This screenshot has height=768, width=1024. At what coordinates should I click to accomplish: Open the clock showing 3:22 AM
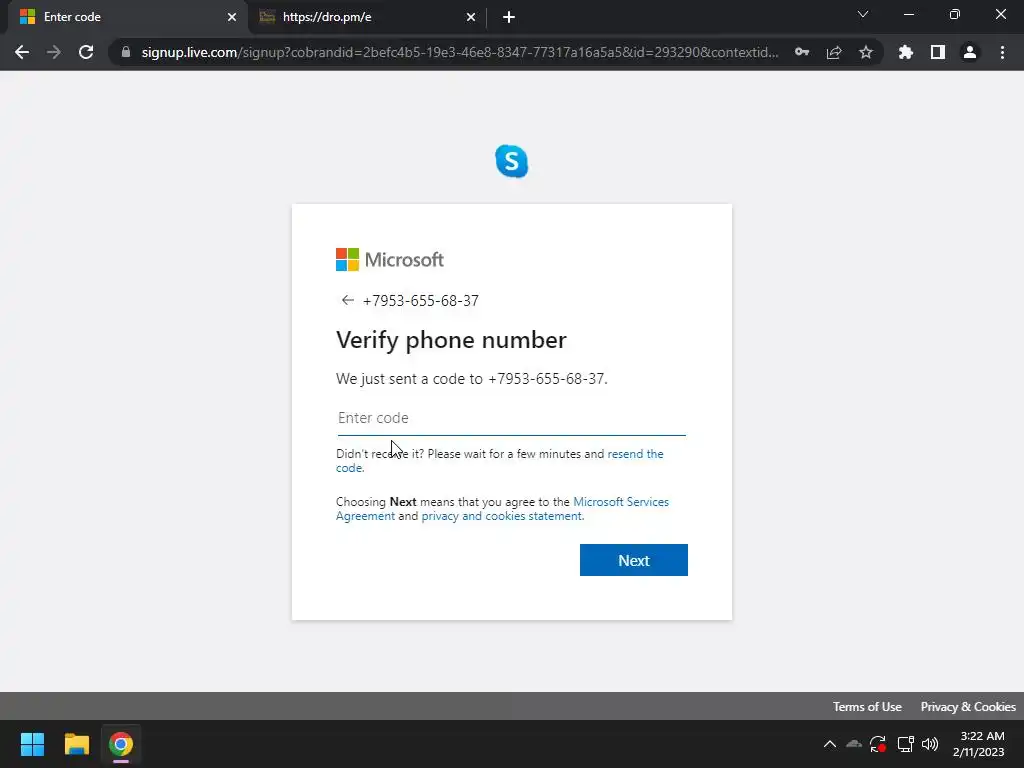(x=978, y=744)
